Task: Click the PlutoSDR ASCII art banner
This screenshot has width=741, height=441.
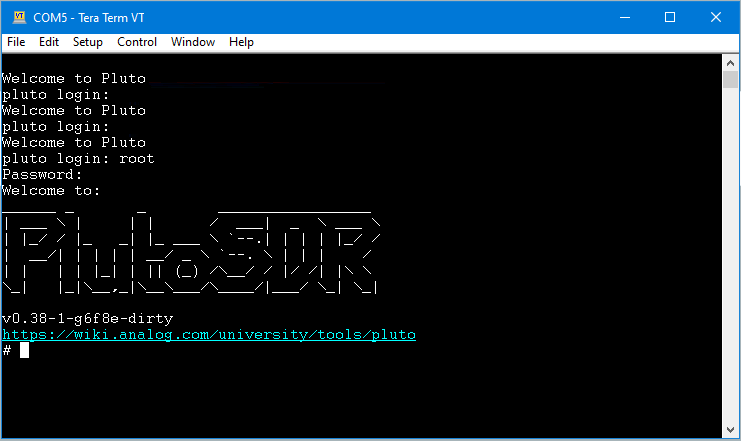Action: pyautogui.click(x=190, y=253)
